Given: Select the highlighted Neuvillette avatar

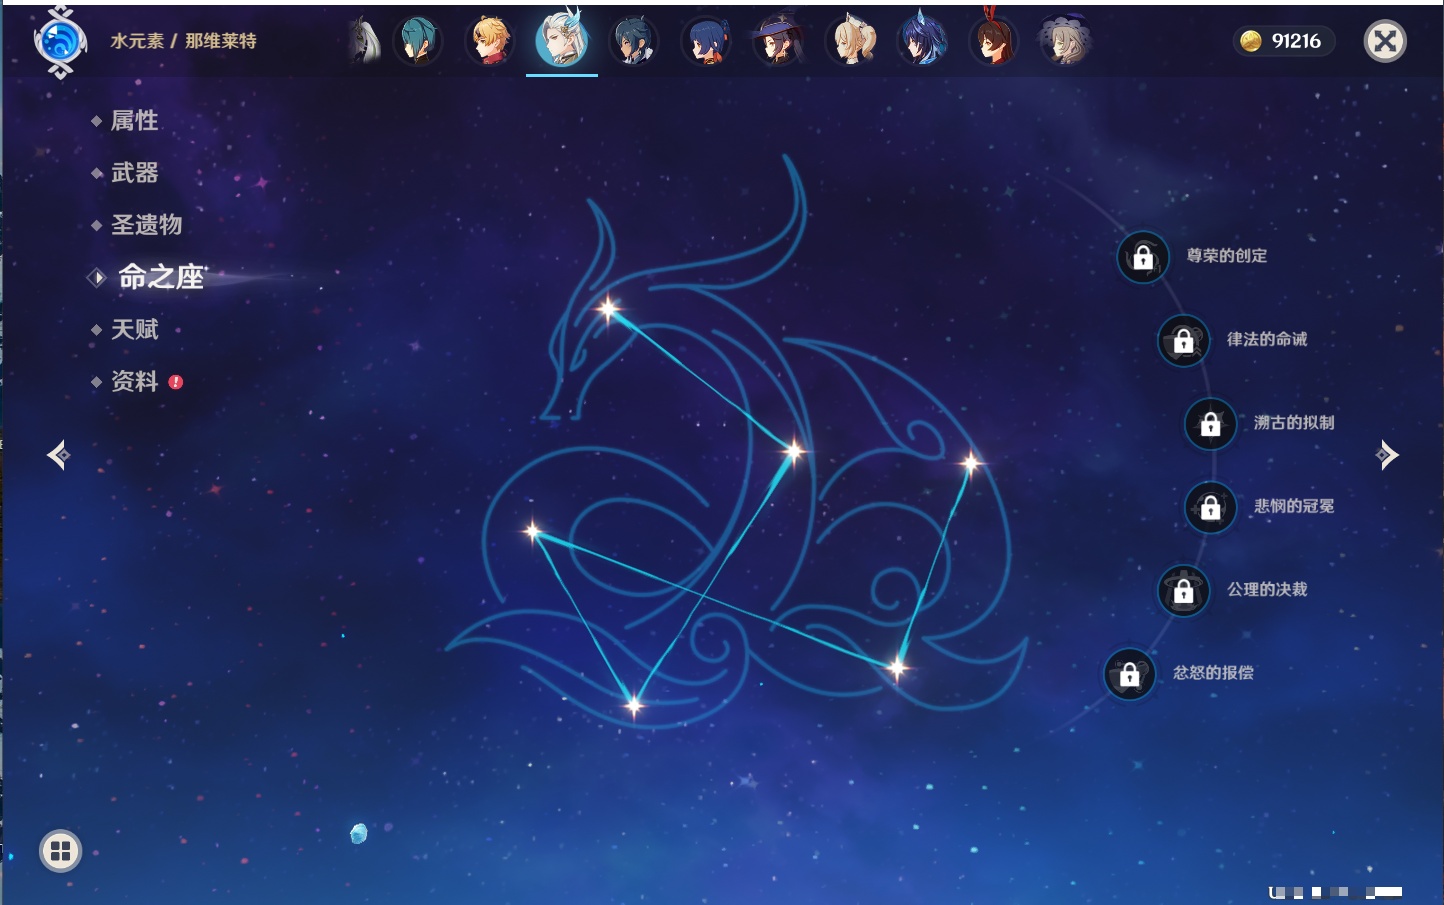Looking at the screenshot, I should [x=562, y=38].
